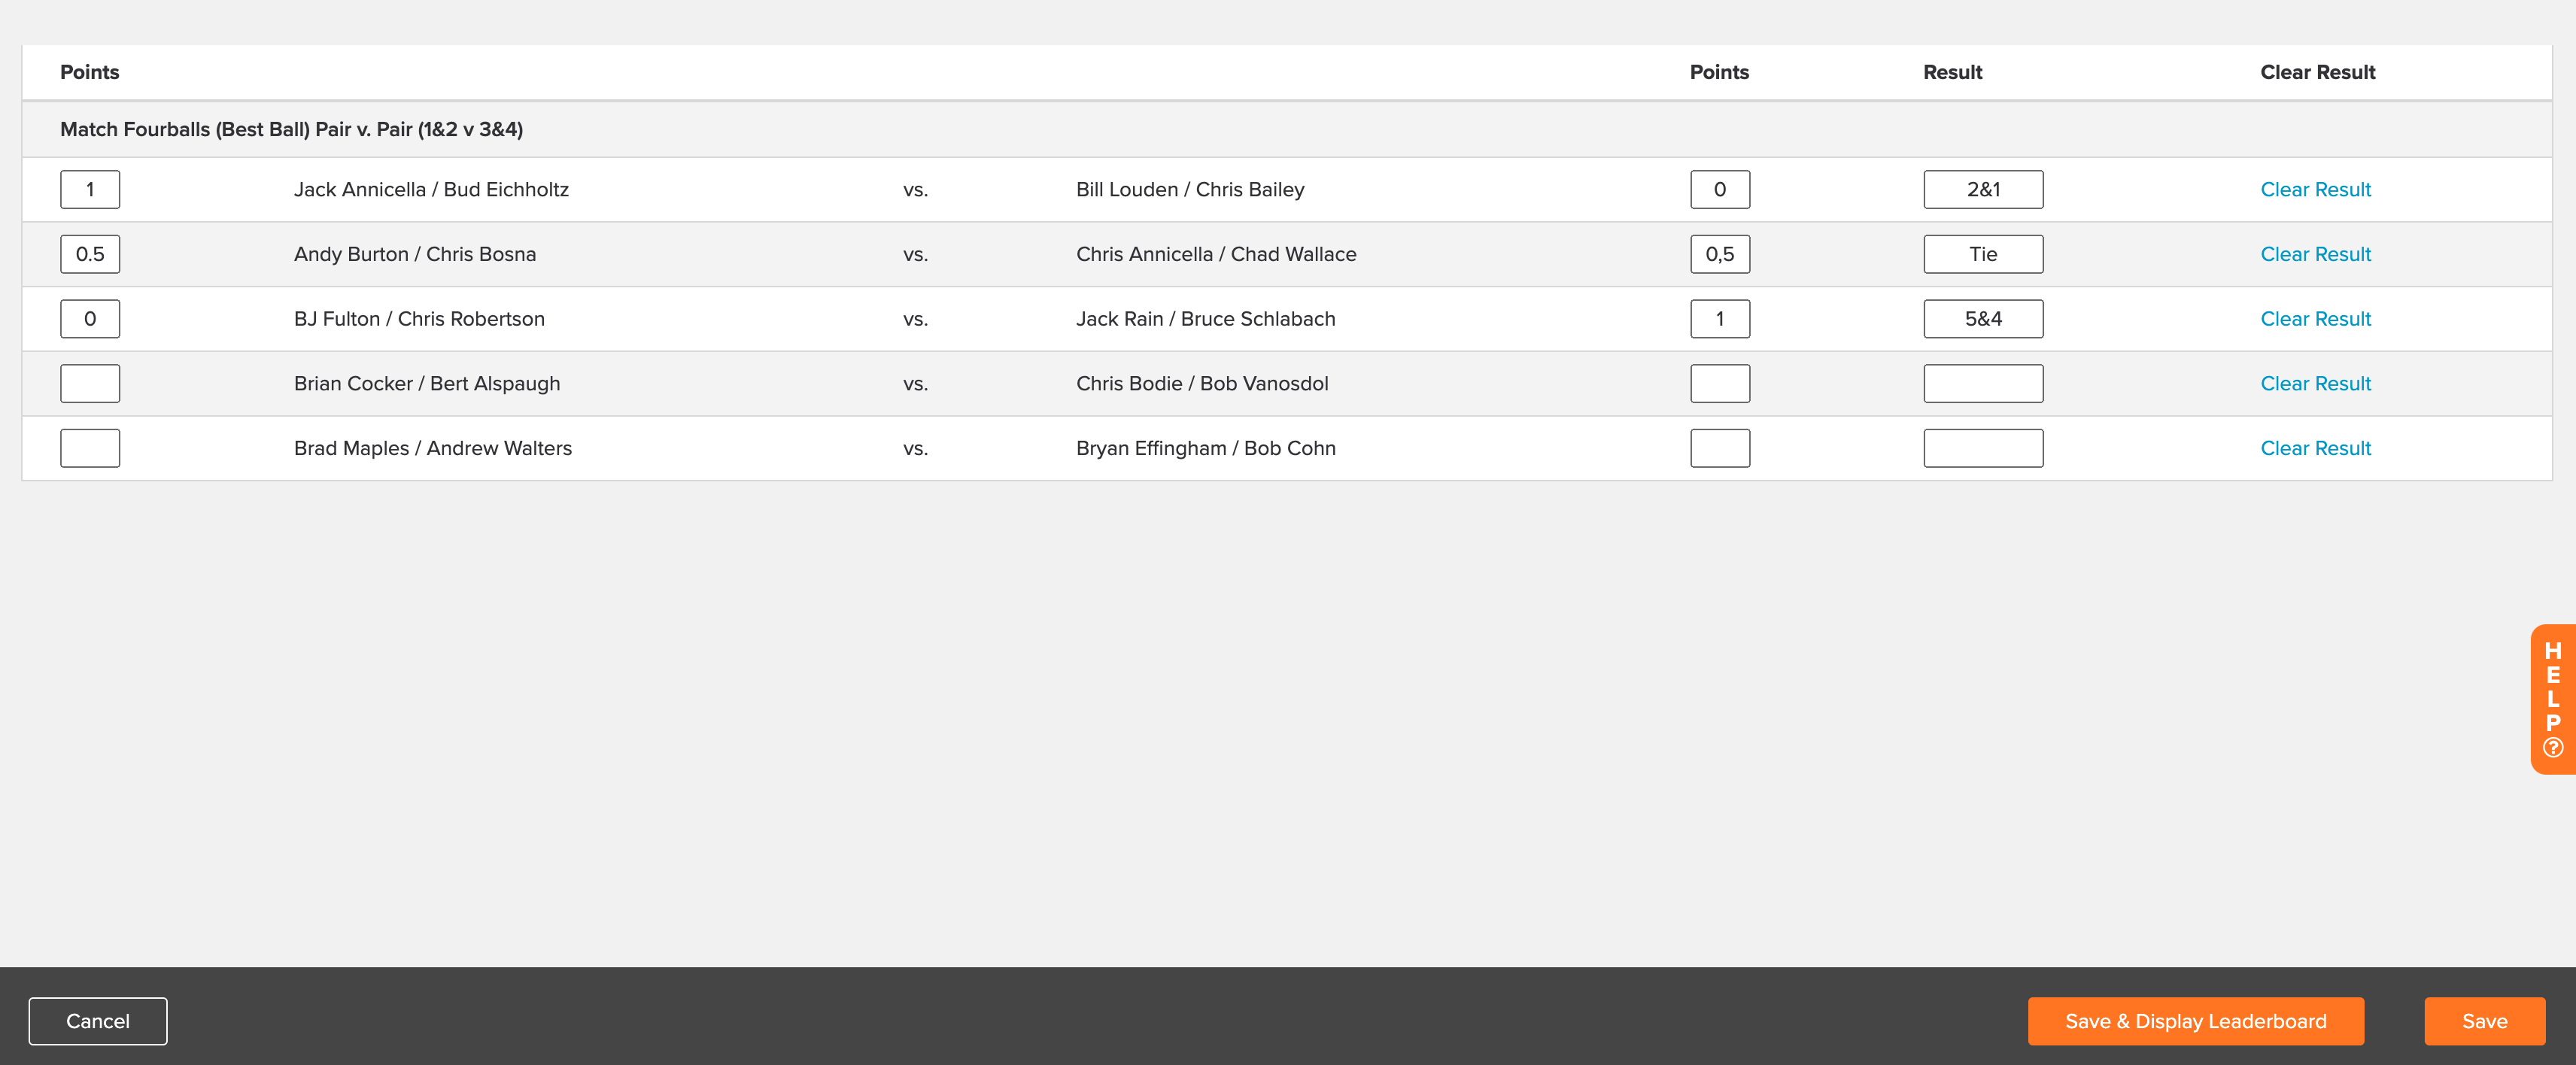Focus empty points field for Bryan Effingham pair

[1720, 448]
